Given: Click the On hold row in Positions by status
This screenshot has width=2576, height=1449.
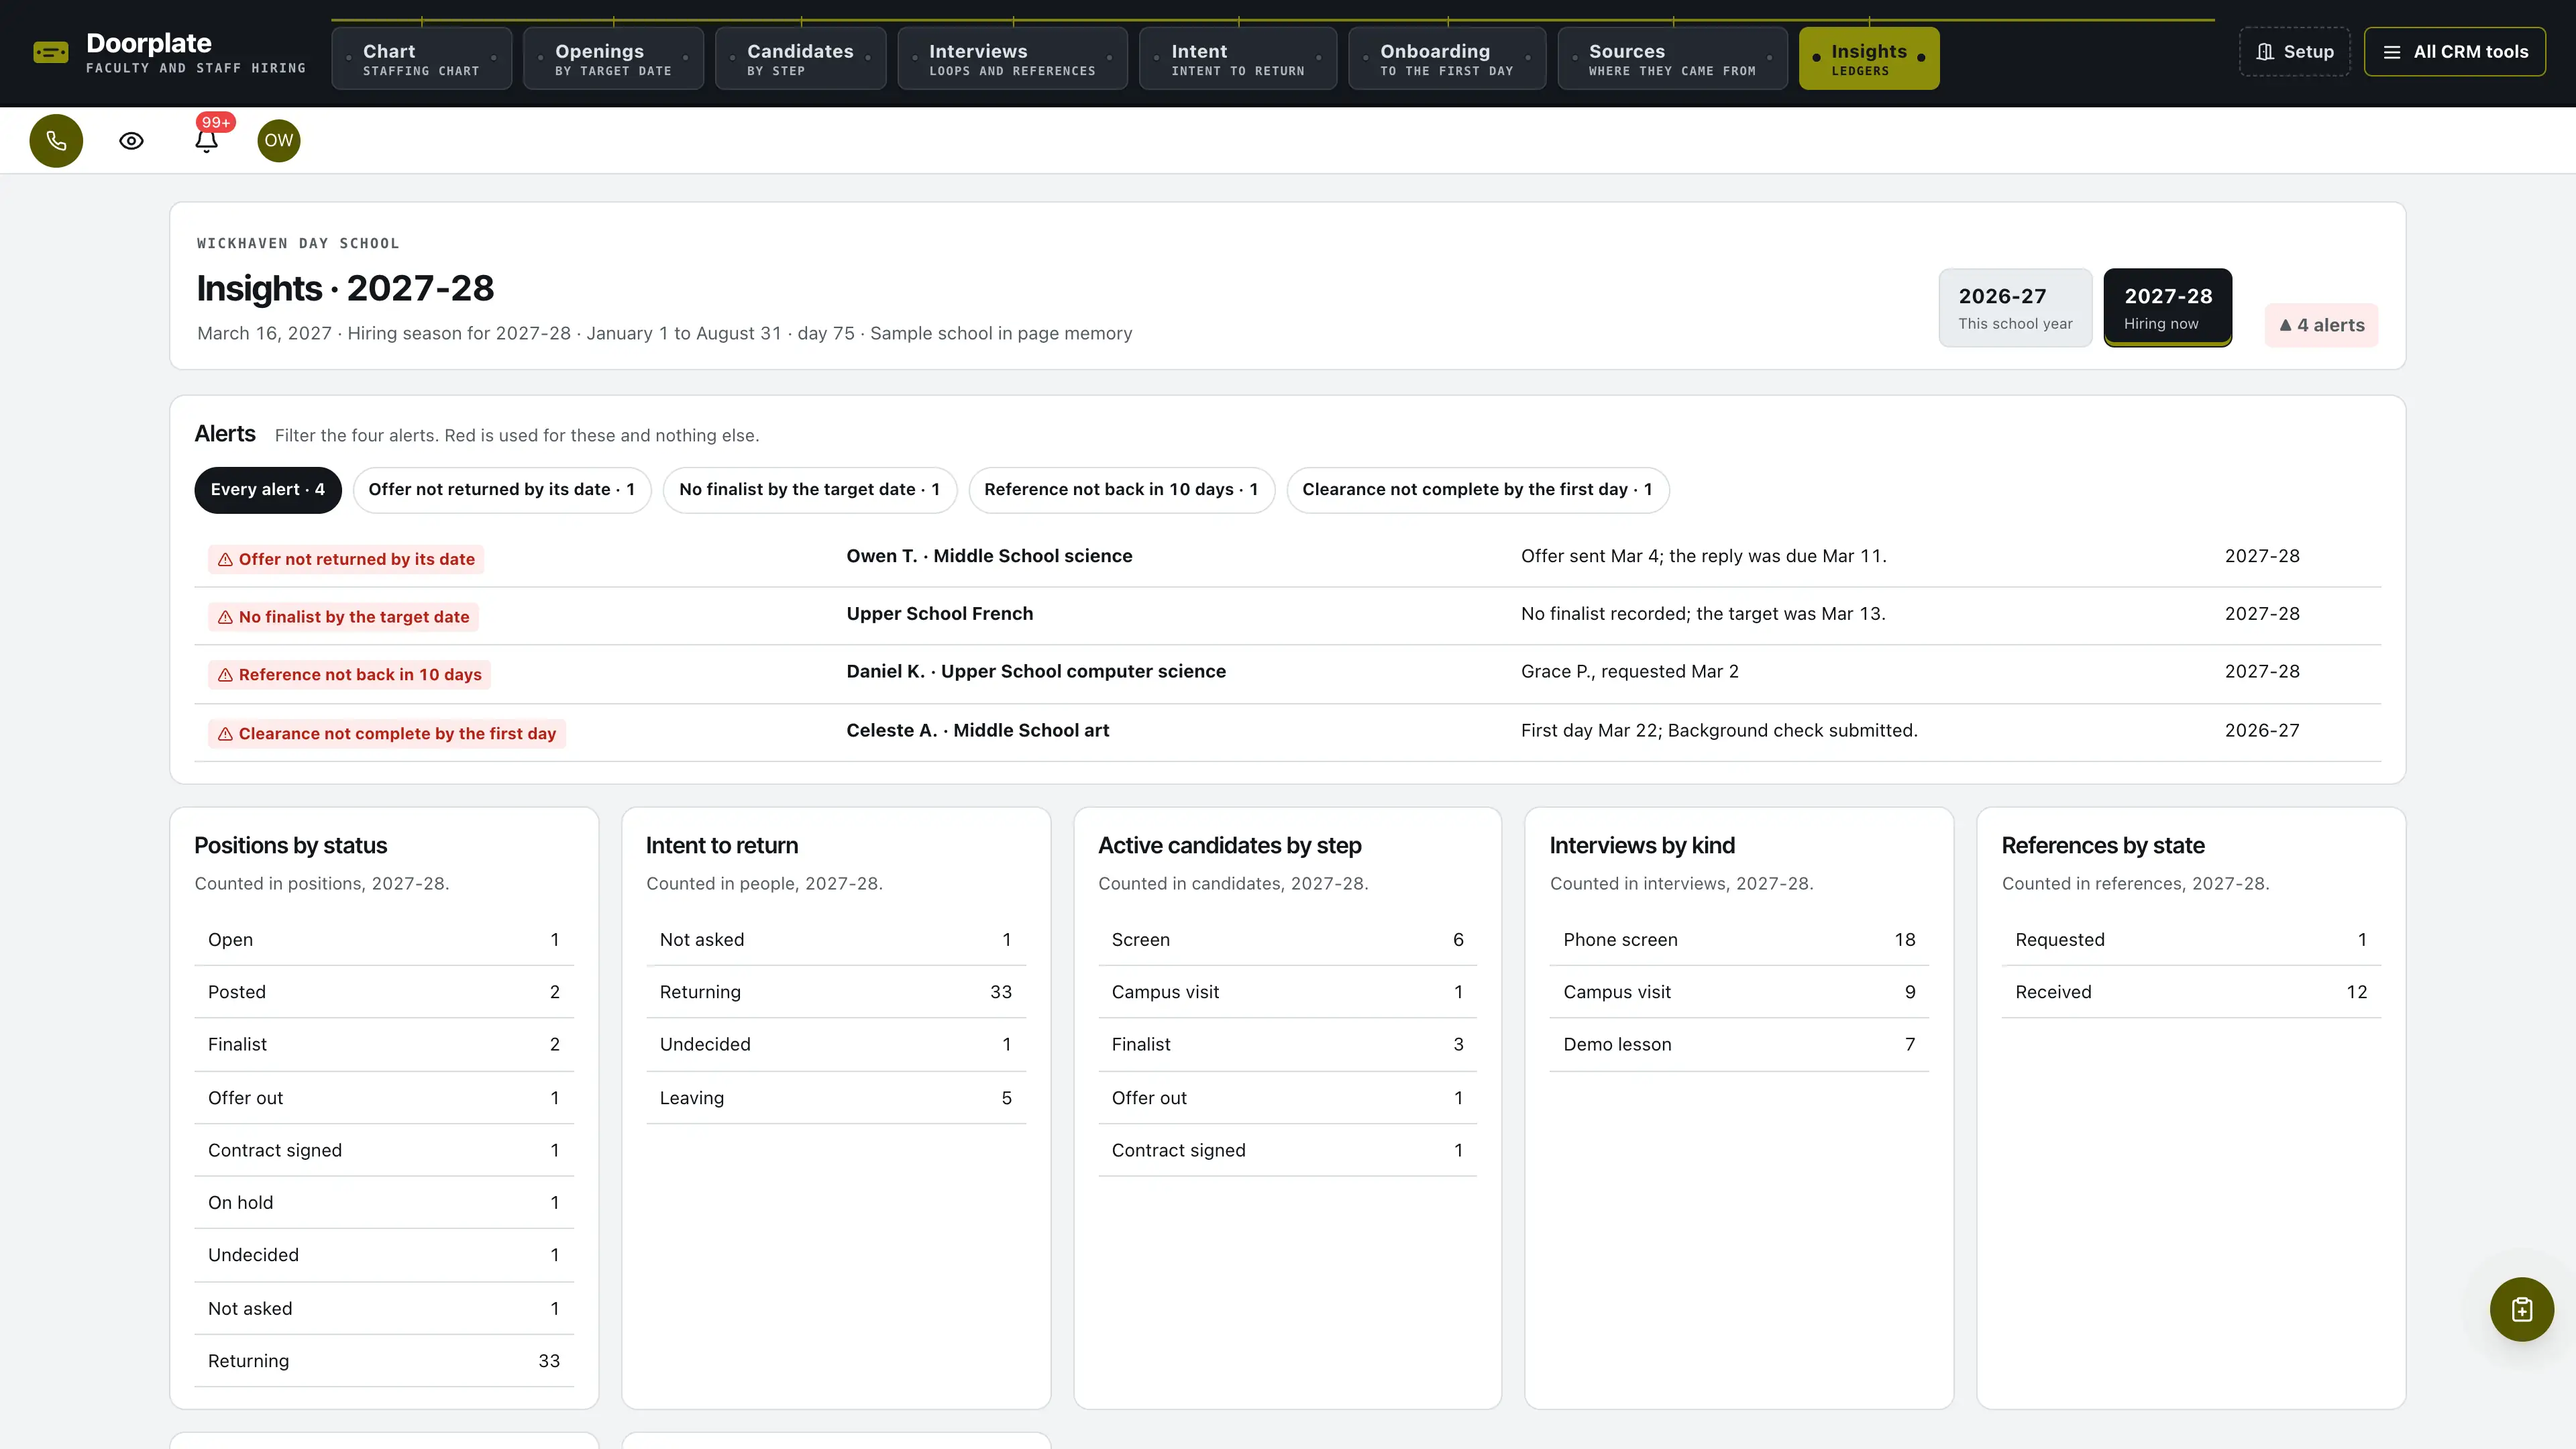Looking at the screenshot, I should point(384,1203).
